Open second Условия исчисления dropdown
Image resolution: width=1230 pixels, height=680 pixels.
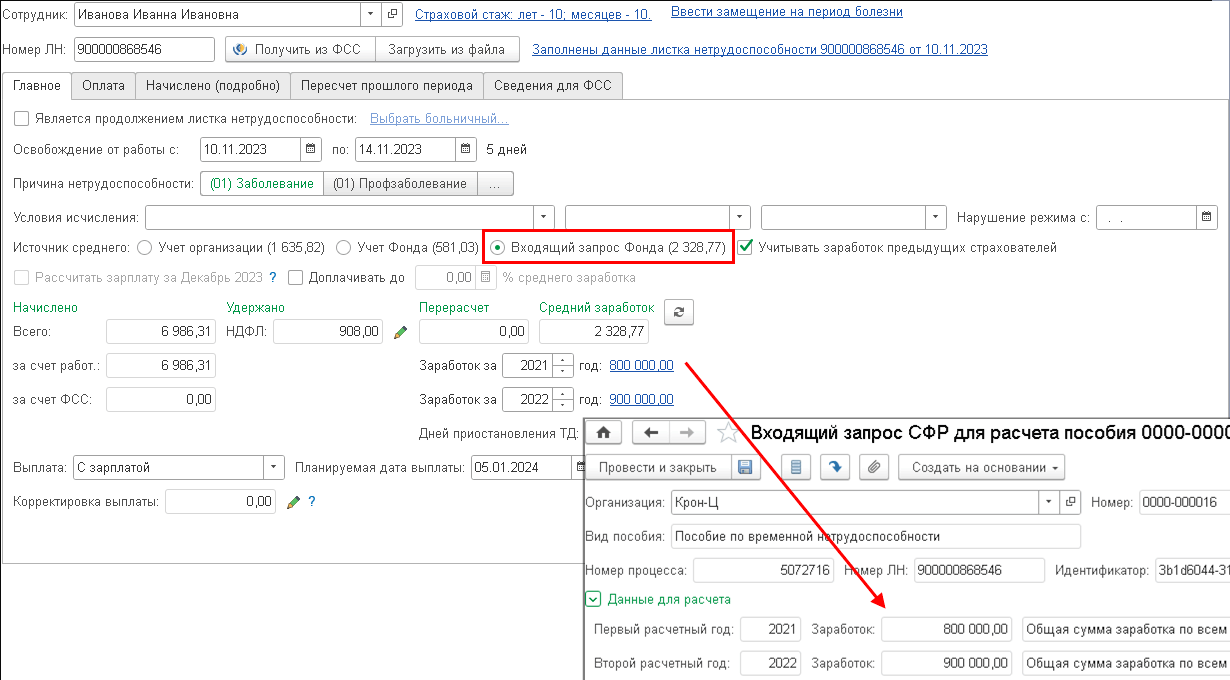(x=739, y=217)
